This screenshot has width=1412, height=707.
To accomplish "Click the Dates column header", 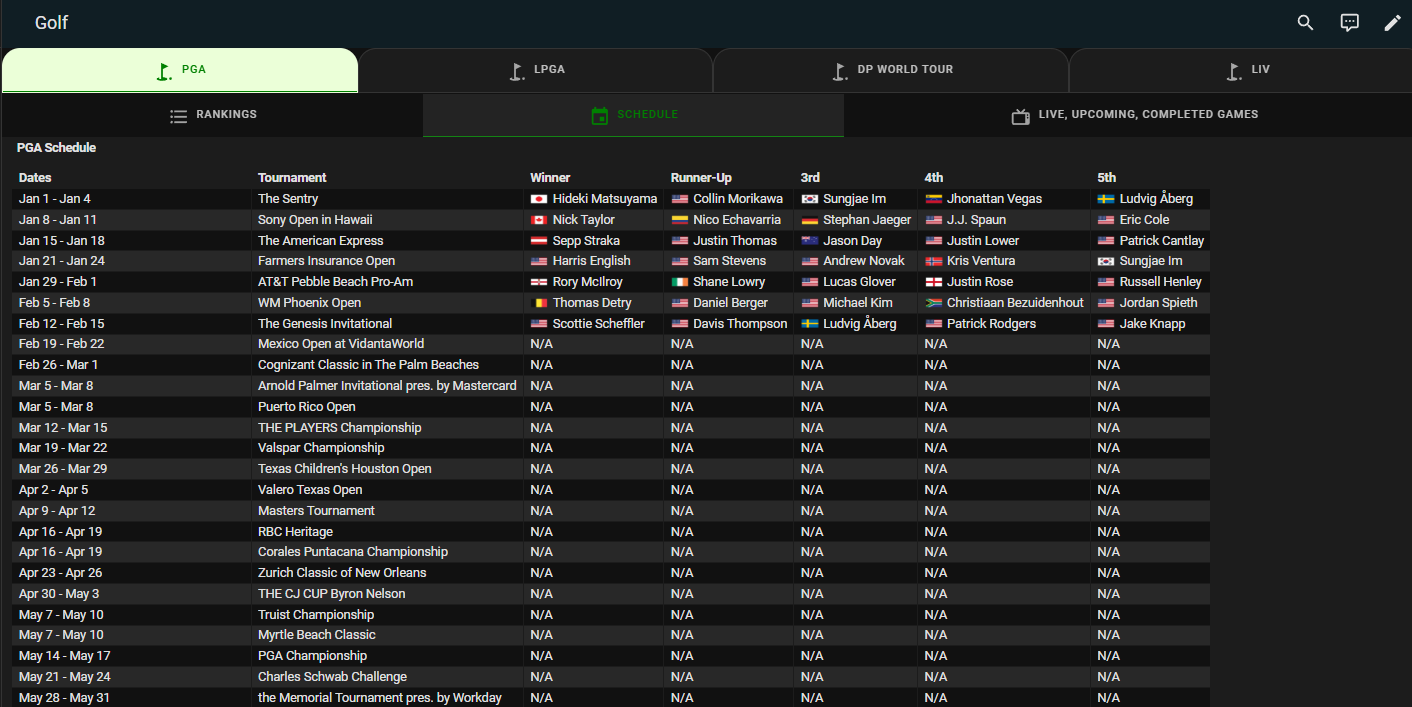I will coord(35,178).
